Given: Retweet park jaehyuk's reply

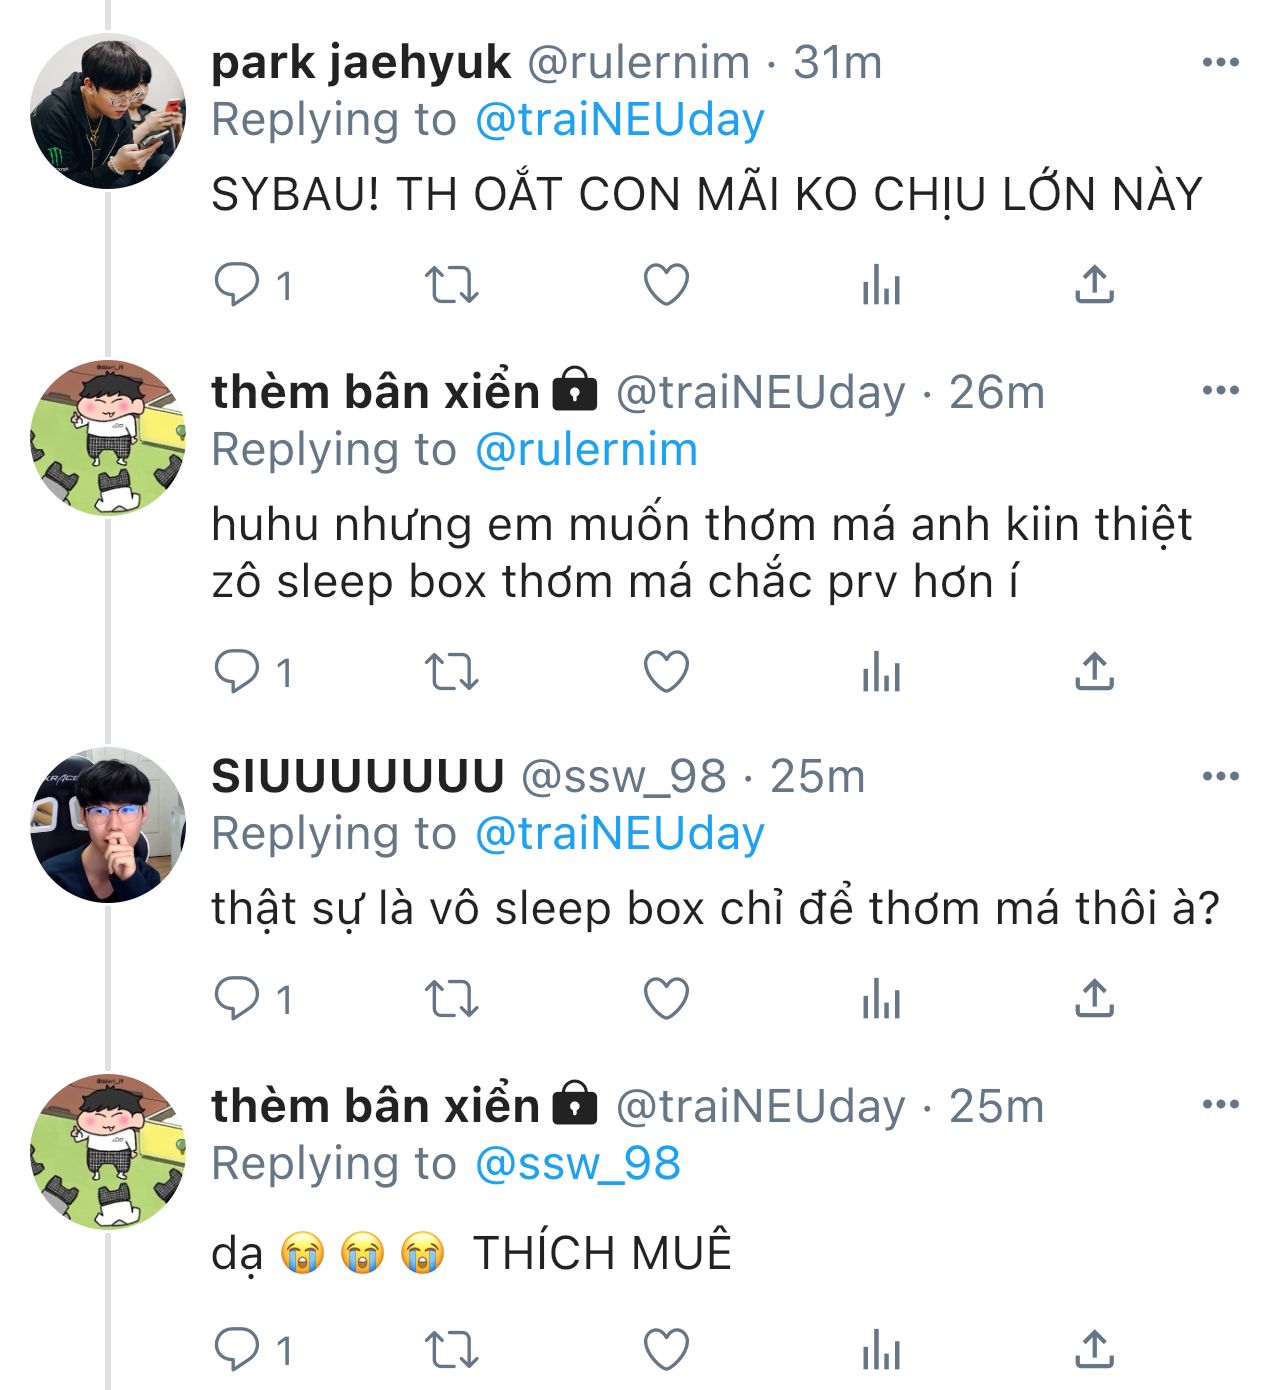Looking at the screenshot, I should (x=452, y=286).
